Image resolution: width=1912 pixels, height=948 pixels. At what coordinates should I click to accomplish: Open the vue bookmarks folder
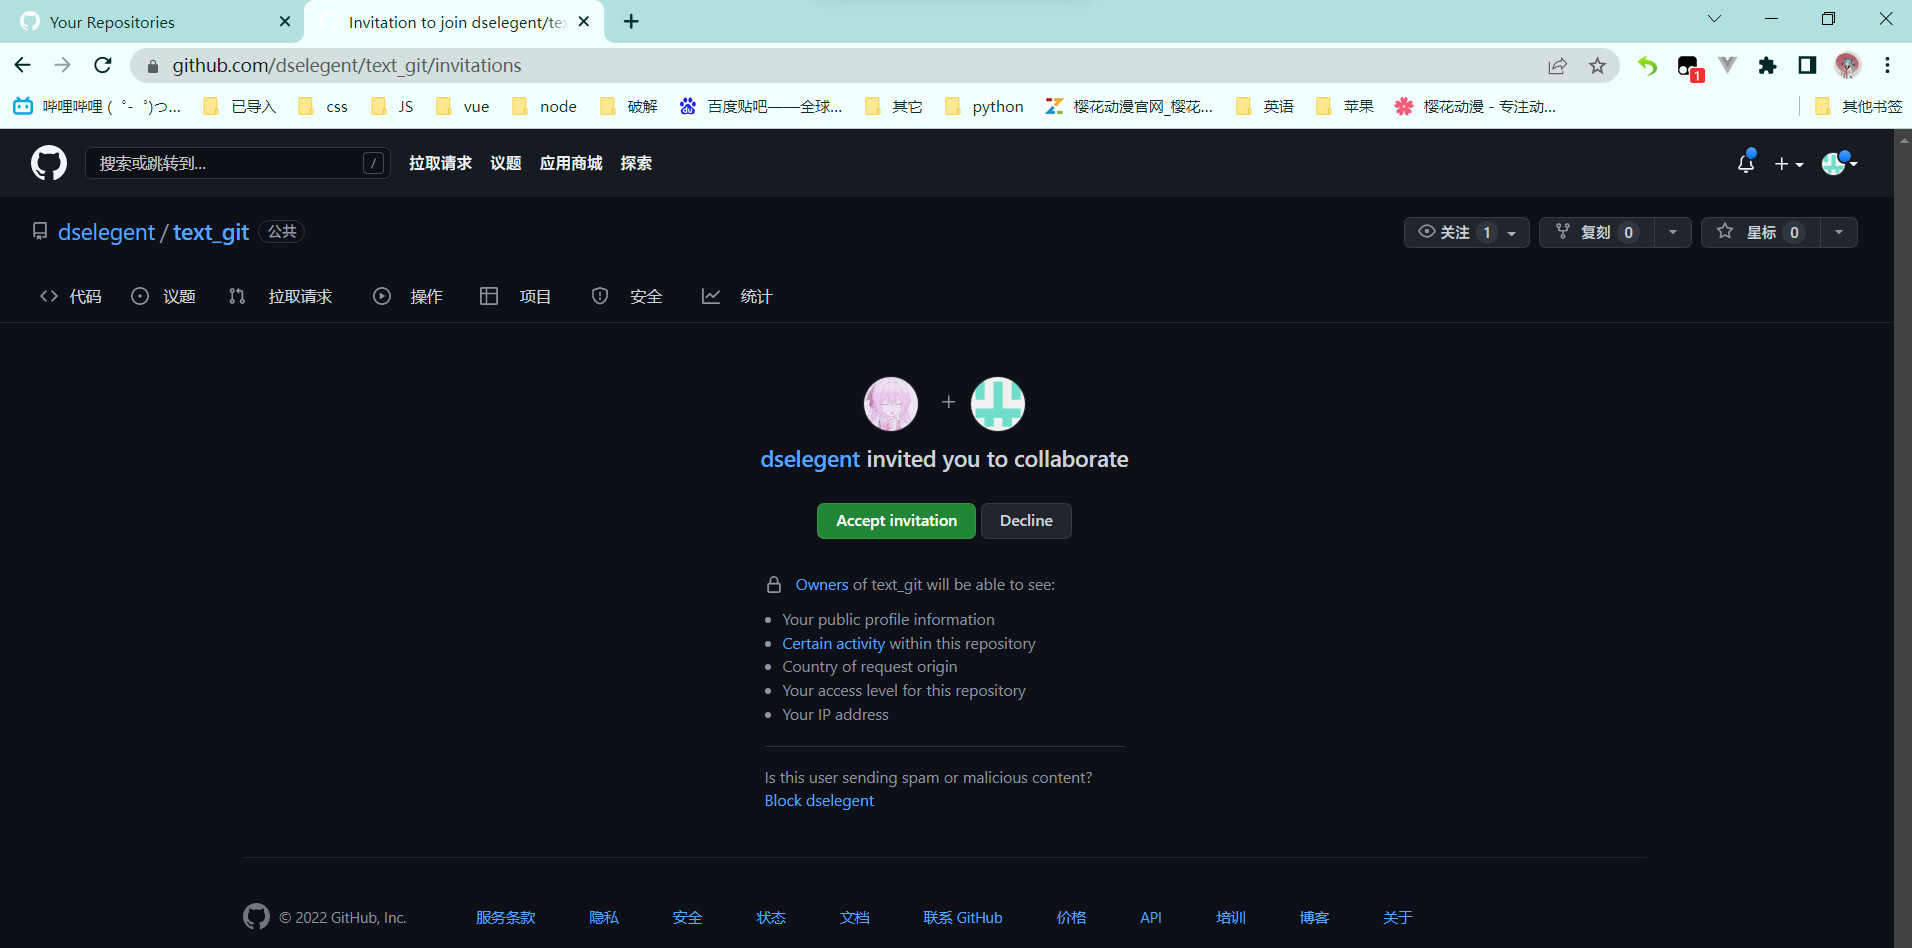(463, 107)
